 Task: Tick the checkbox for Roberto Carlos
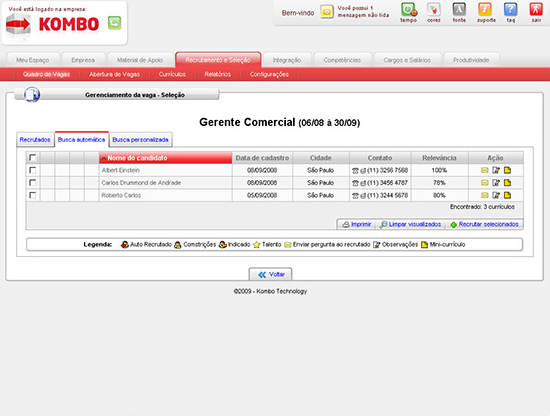tap(33, 195)
